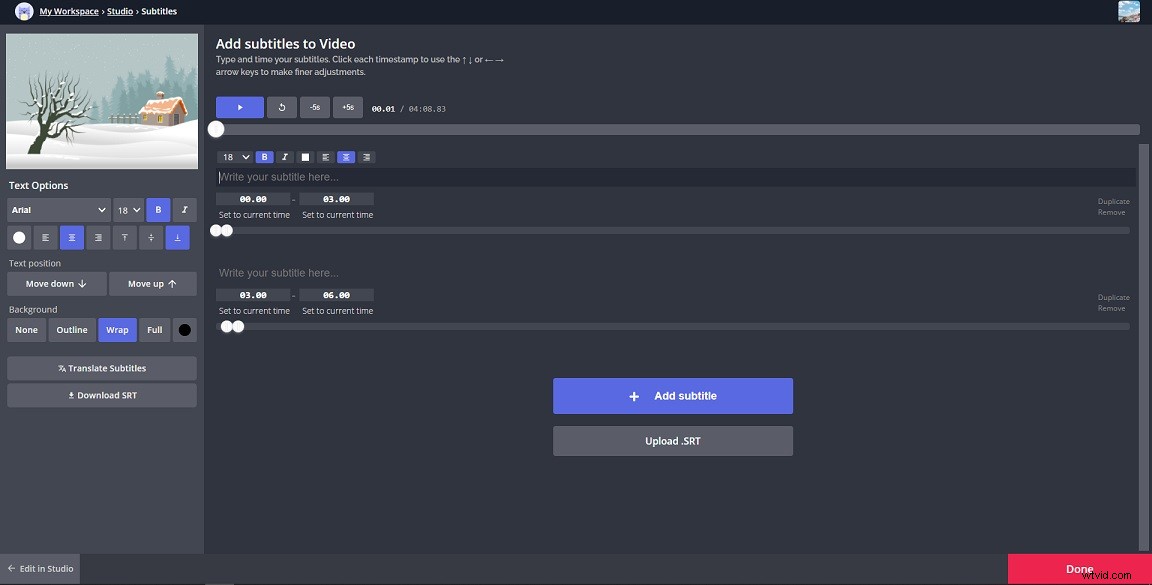Screen dimensions: 1152x585
Task: Set vertical position to top
Action: (x=124, y=237)
